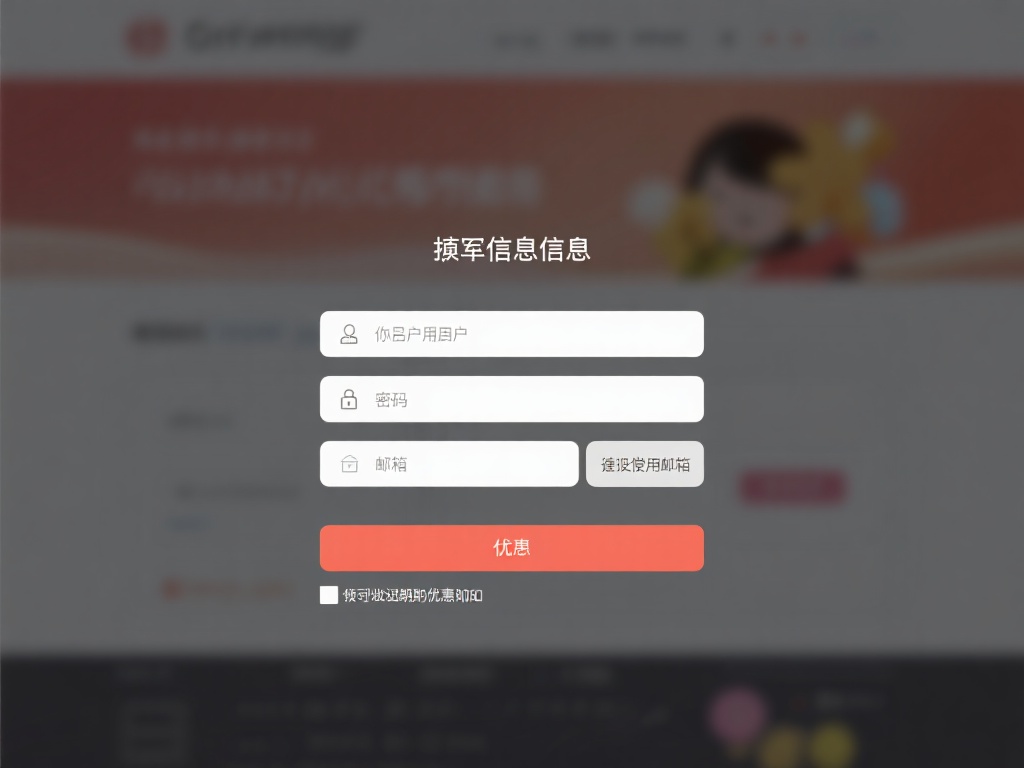Click the text label beside the checkbox
This screenshot has width=1024, height=768.
(413, 595)
